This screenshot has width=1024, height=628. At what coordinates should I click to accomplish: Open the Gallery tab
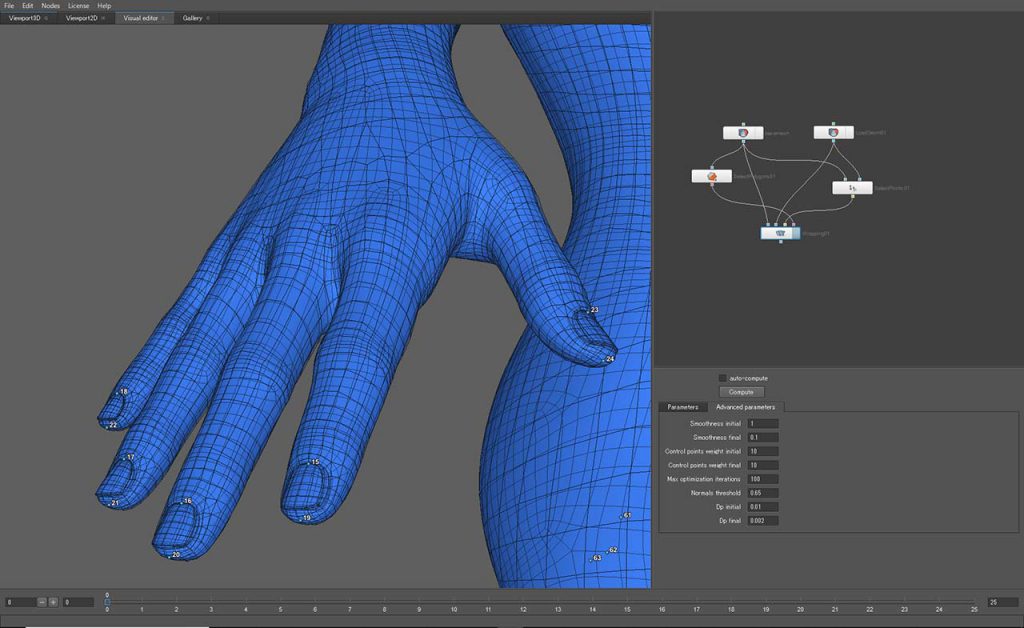192,18
